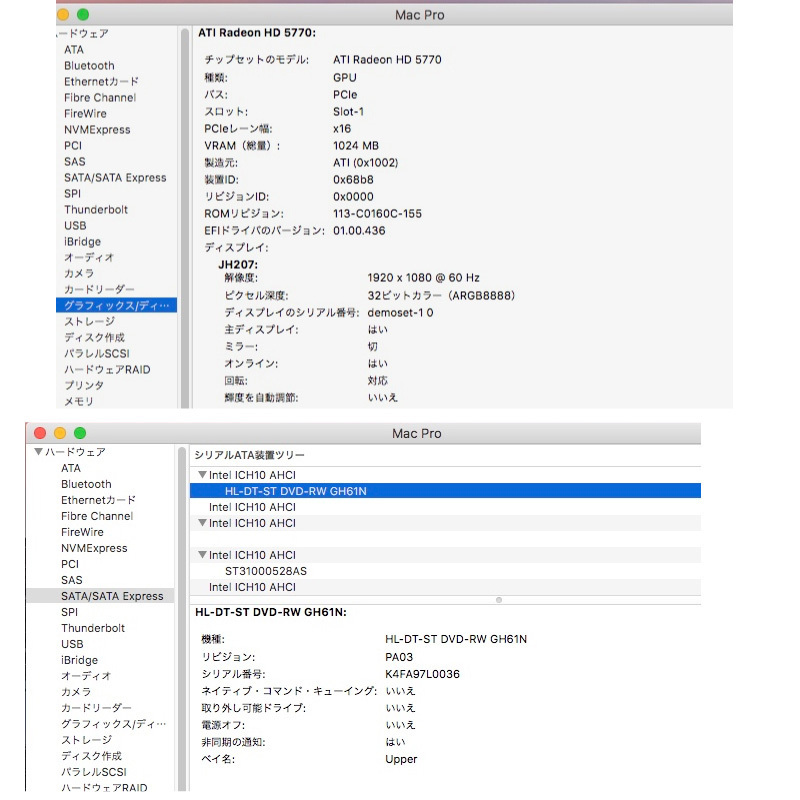Select オーディオ in upper window sidebar
Viewport: 800px width, 800px height.
tap(89, 257)
